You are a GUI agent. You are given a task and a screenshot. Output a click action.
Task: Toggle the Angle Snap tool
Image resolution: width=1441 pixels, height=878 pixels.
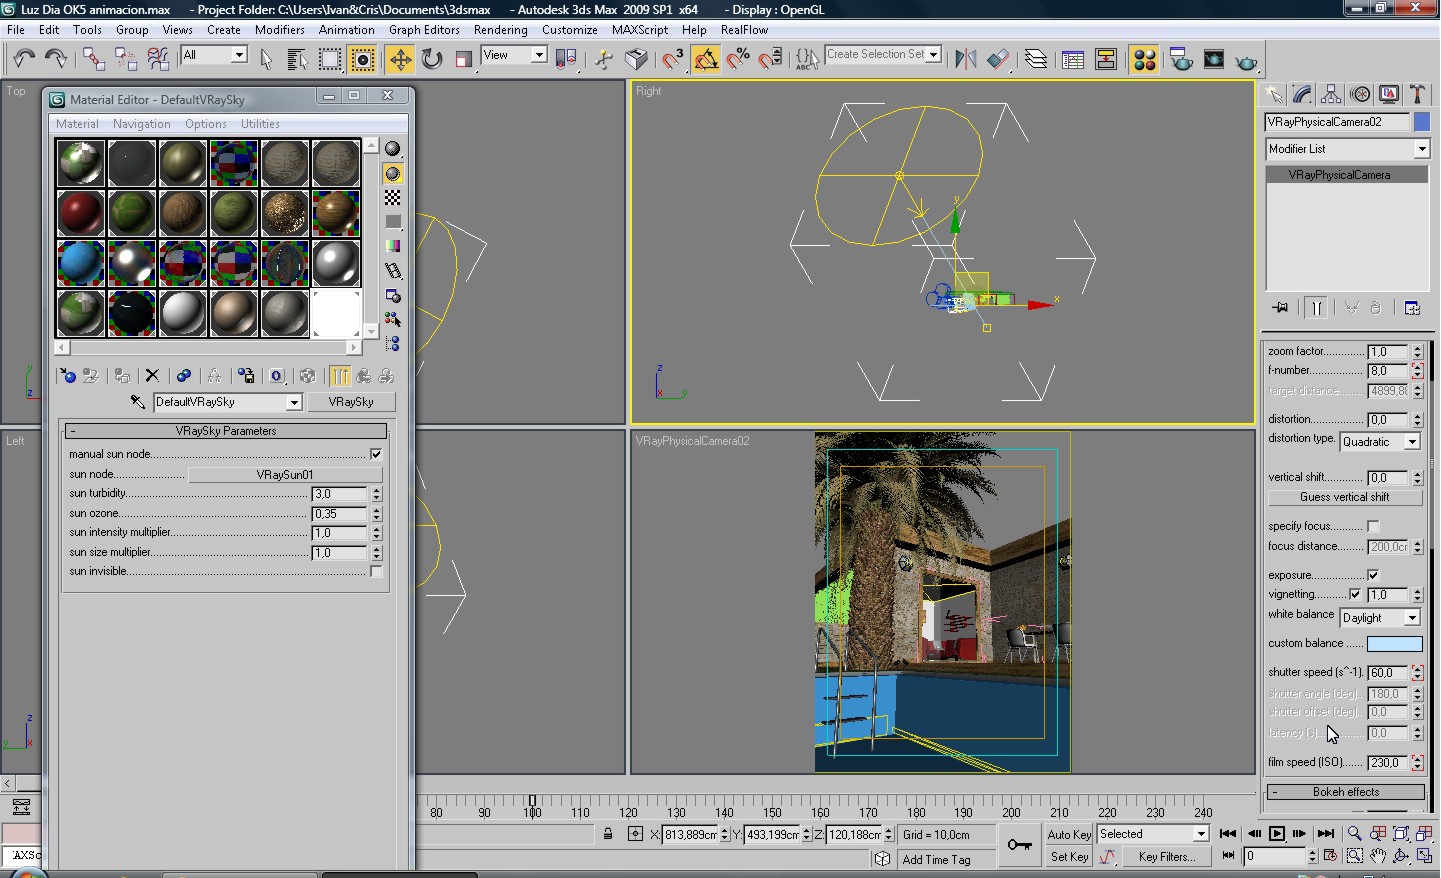[x=706, y=60]
